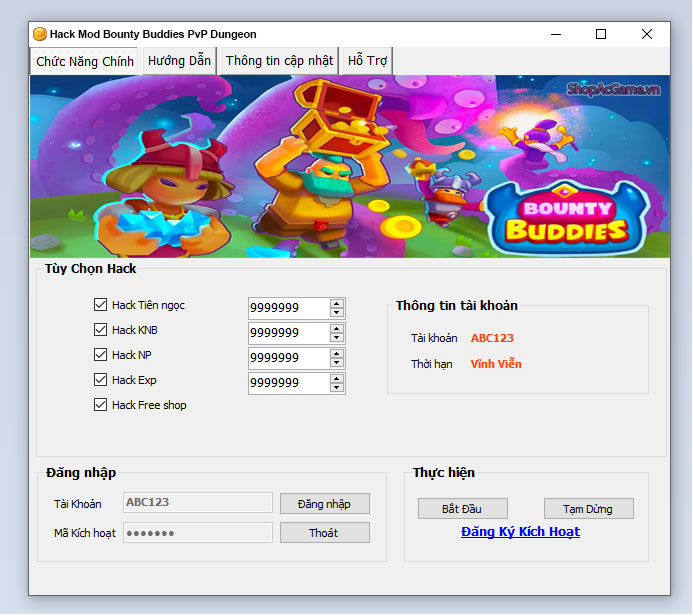Viewport: 693px width, 616px height.
Task: Click the Tùy Chọn Hack group title
Action: pyautogui.click(x=90, y=269)
